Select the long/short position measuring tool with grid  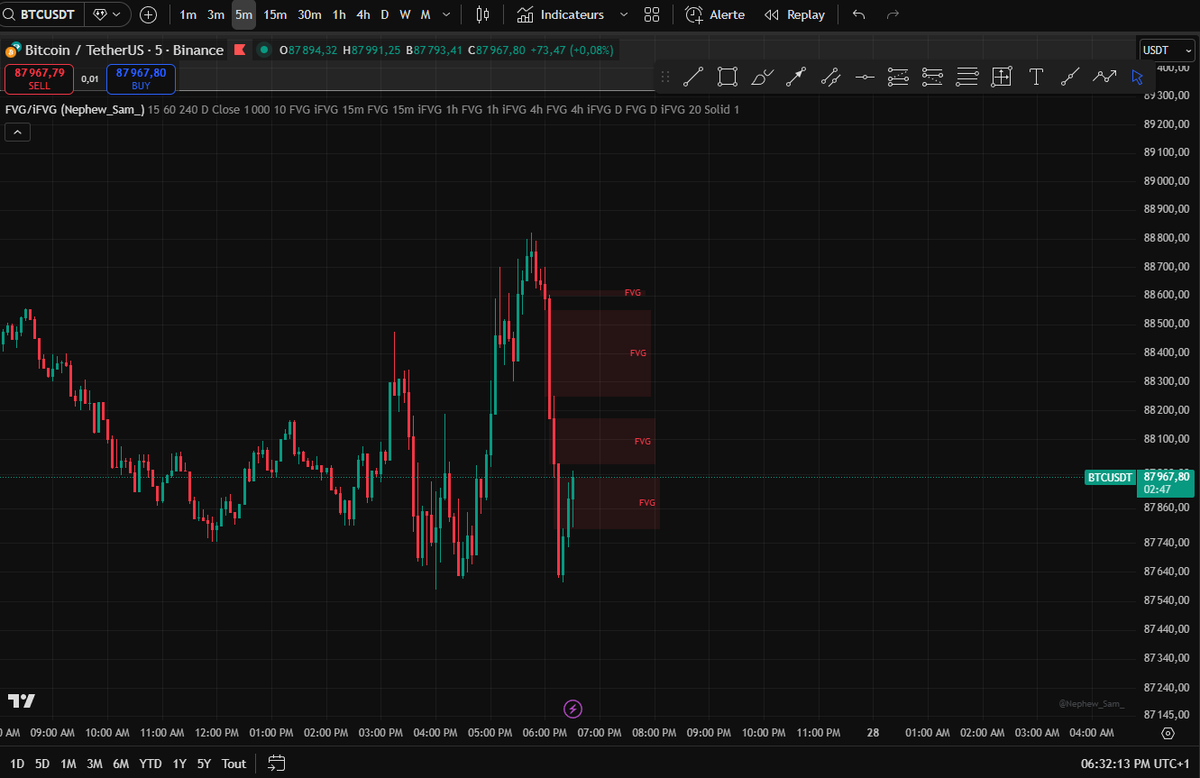1001,76
